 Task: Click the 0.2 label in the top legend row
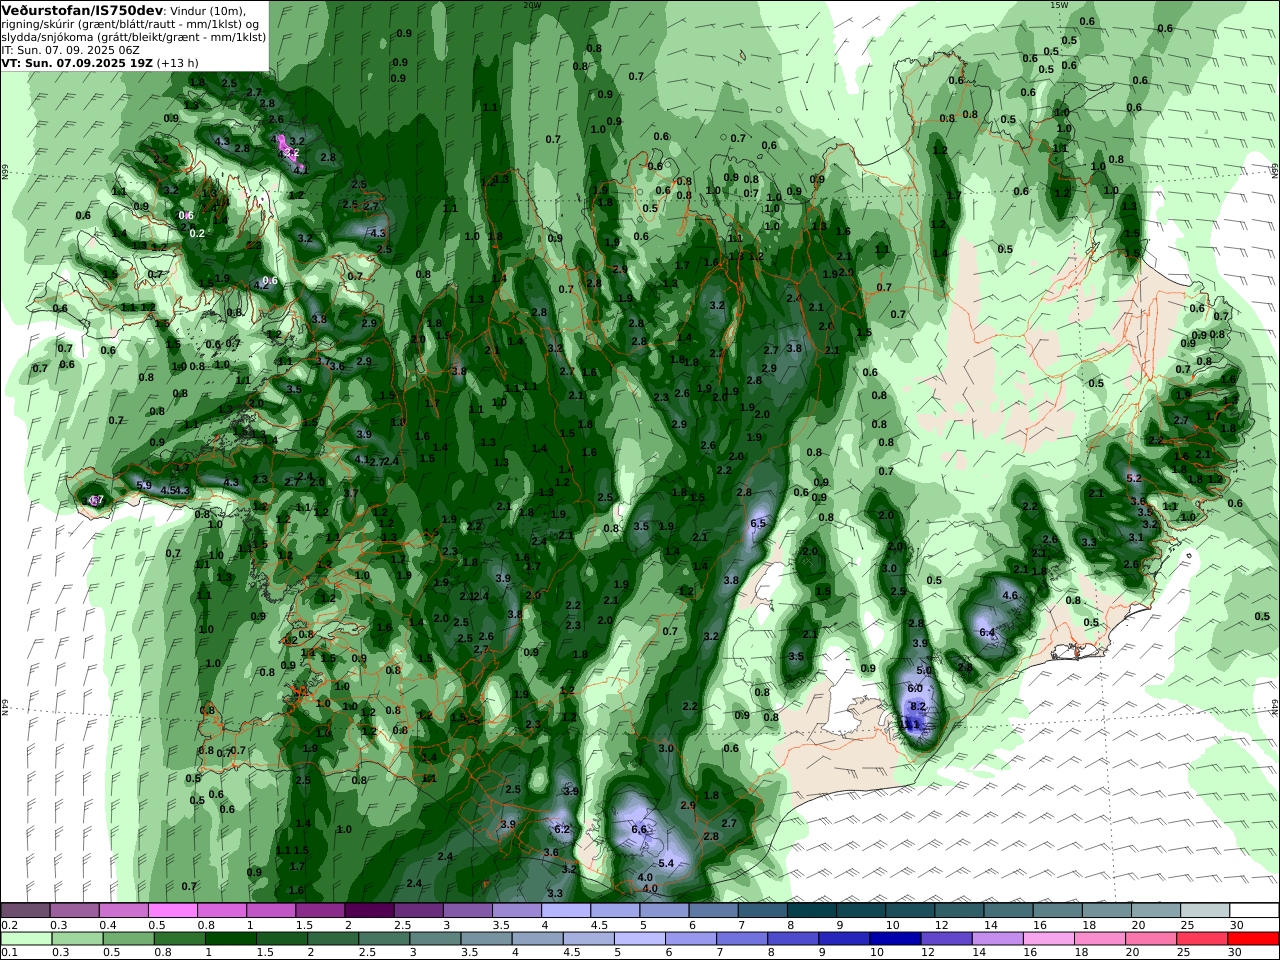[9, 925]
